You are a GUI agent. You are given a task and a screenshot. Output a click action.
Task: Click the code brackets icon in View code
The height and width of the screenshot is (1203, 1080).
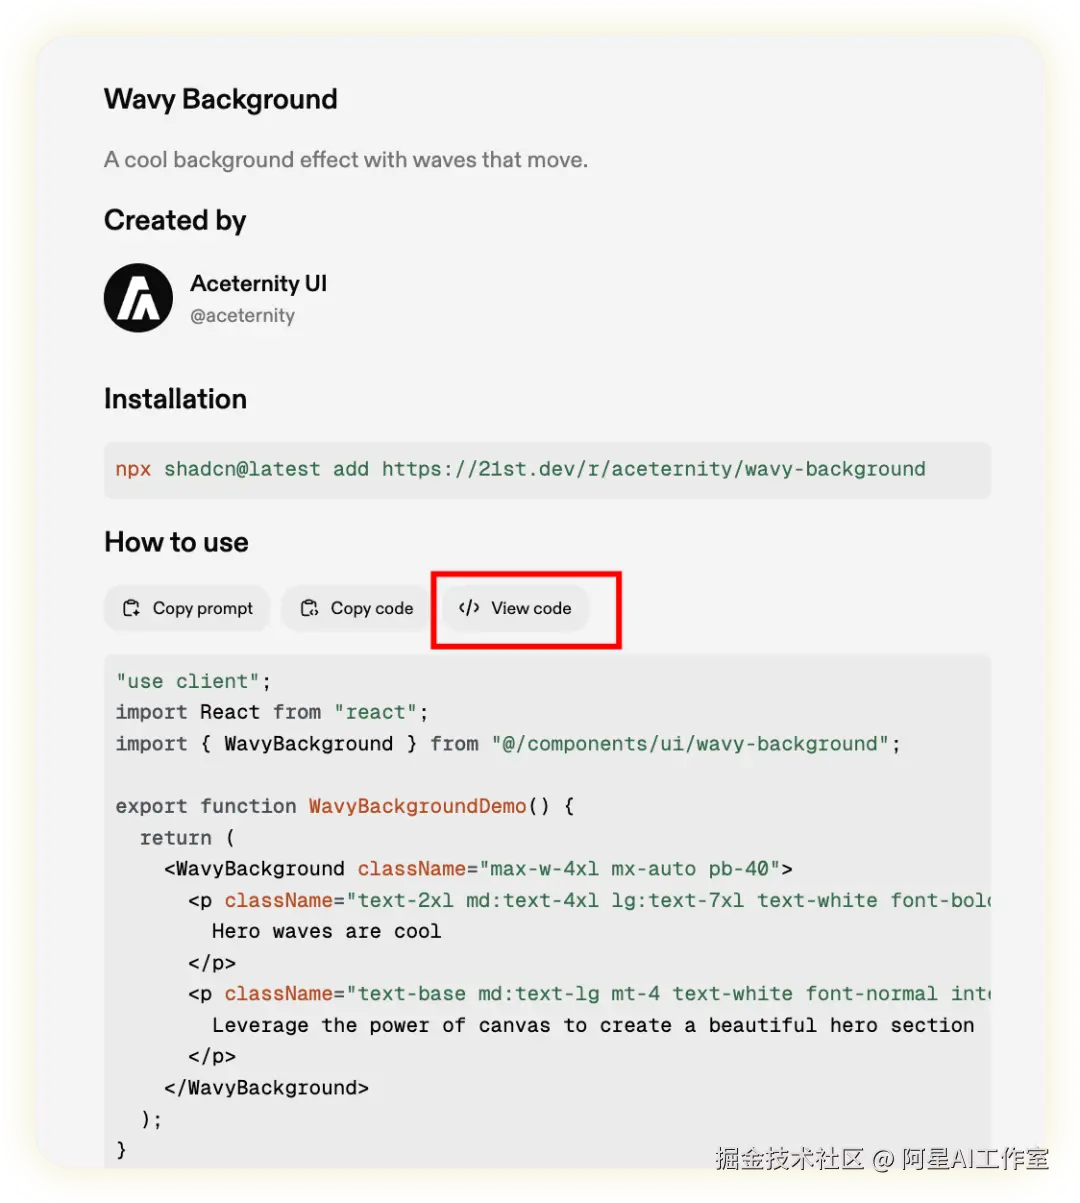[x=469, y=608]
